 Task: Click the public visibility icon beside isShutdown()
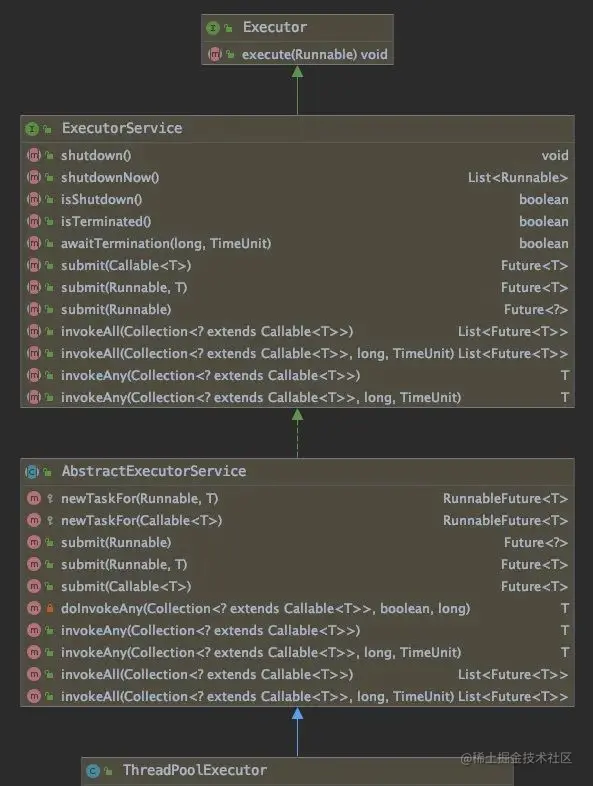coord(49,199)
